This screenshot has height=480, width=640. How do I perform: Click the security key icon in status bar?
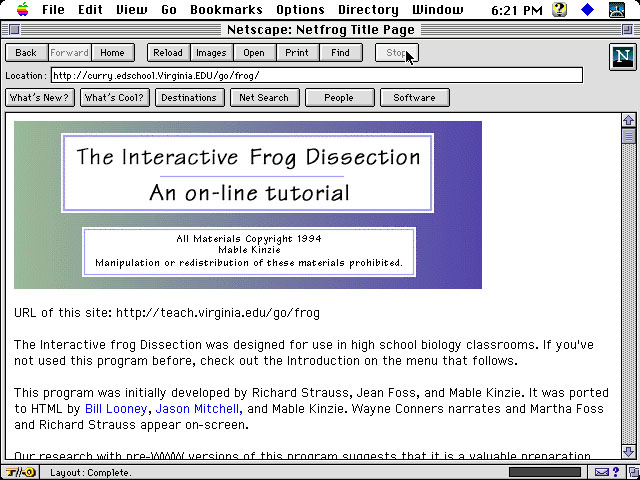coord(21,472)
